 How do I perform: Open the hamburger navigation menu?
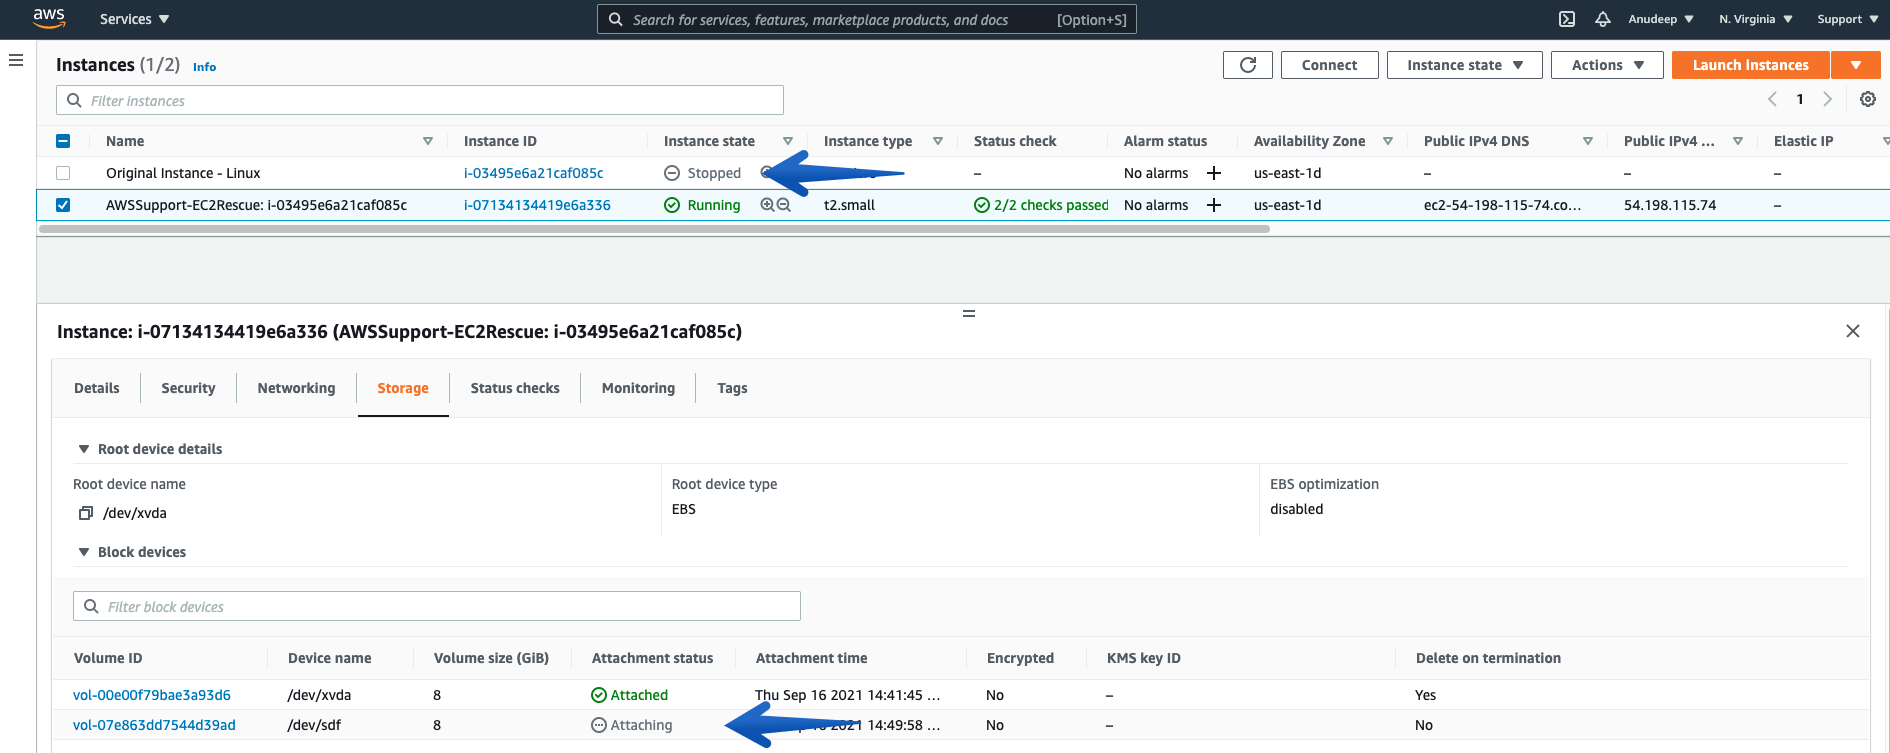[16, 60]
